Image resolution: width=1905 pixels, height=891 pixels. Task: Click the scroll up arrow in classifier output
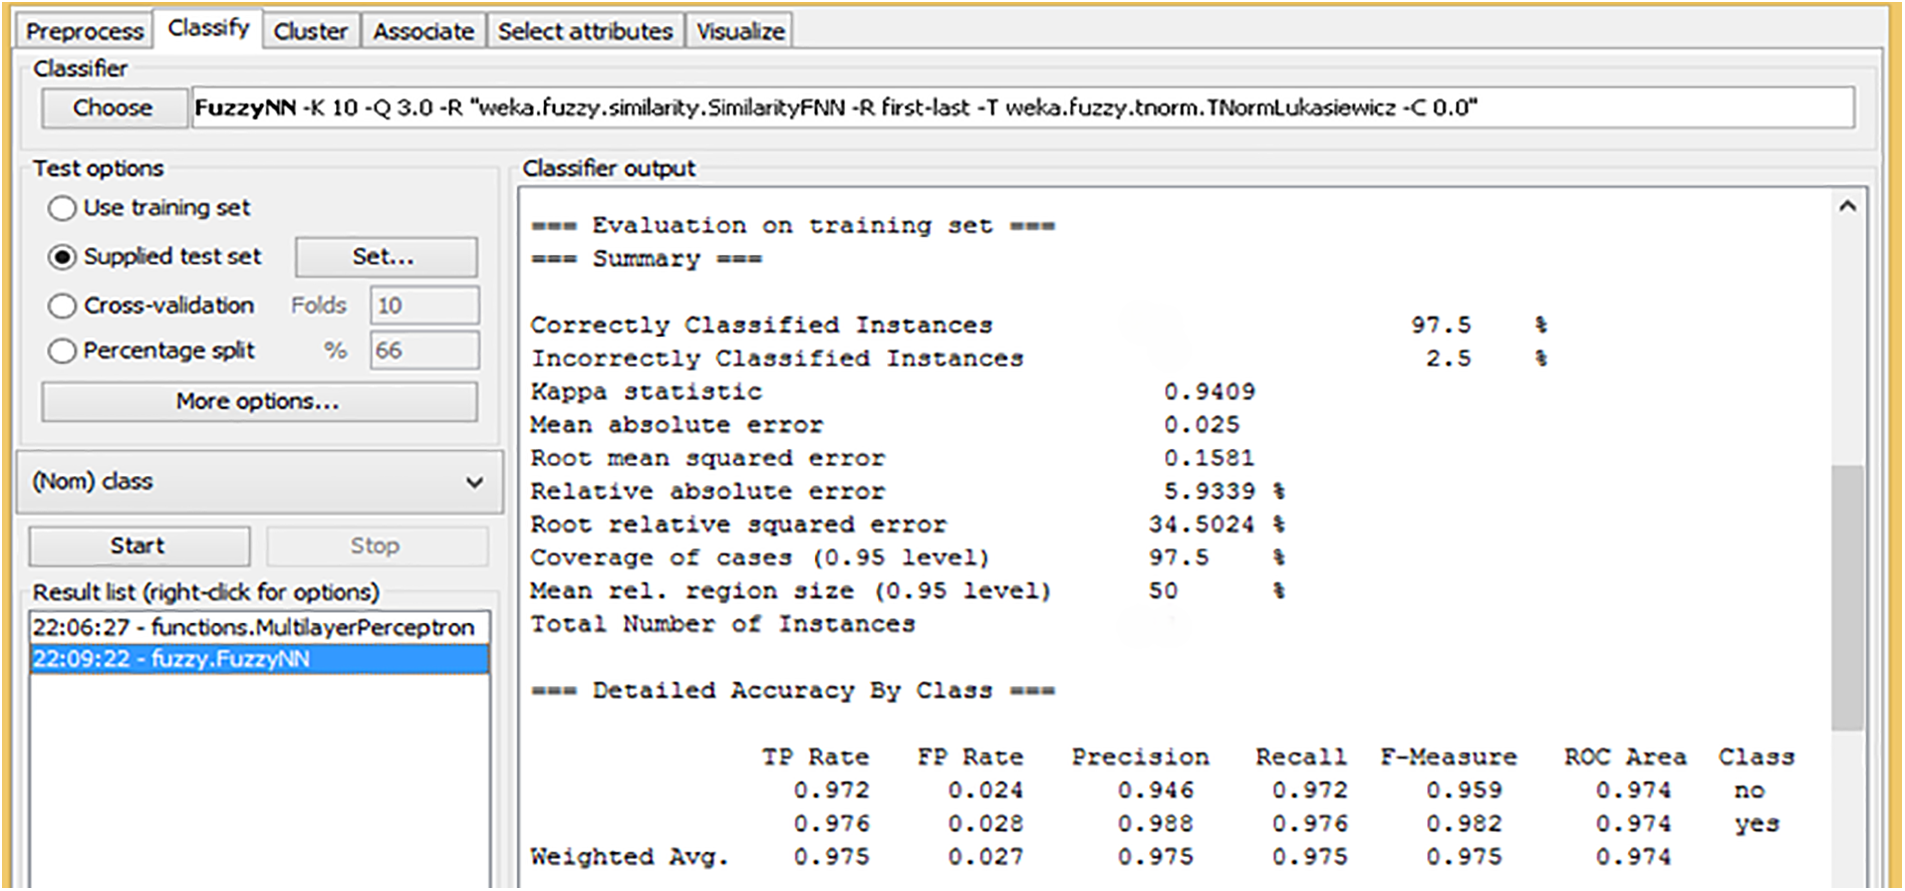[1847, 206]
